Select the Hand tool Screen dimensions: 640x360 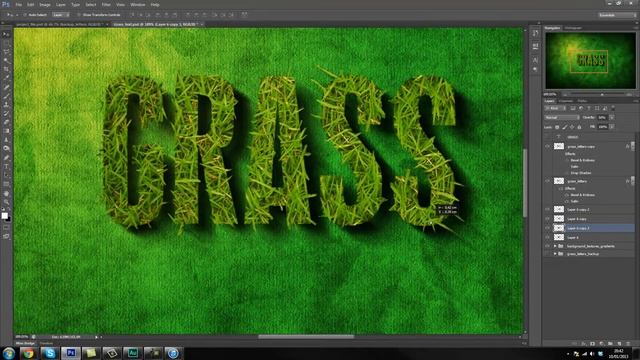(6, 193)
